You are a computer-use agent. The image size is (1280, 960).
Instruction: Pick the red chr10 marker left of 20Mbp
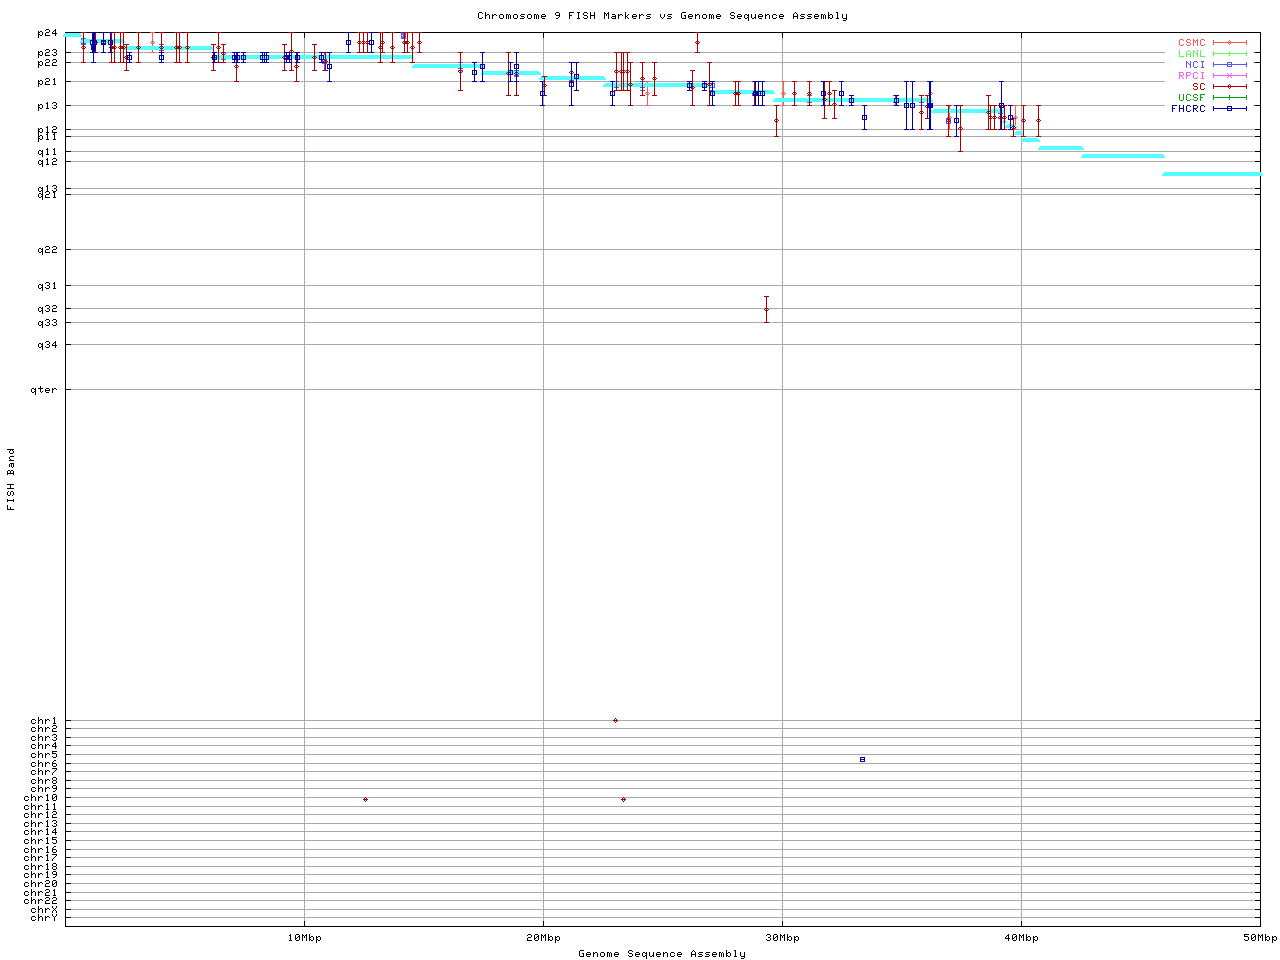(365, 799)
